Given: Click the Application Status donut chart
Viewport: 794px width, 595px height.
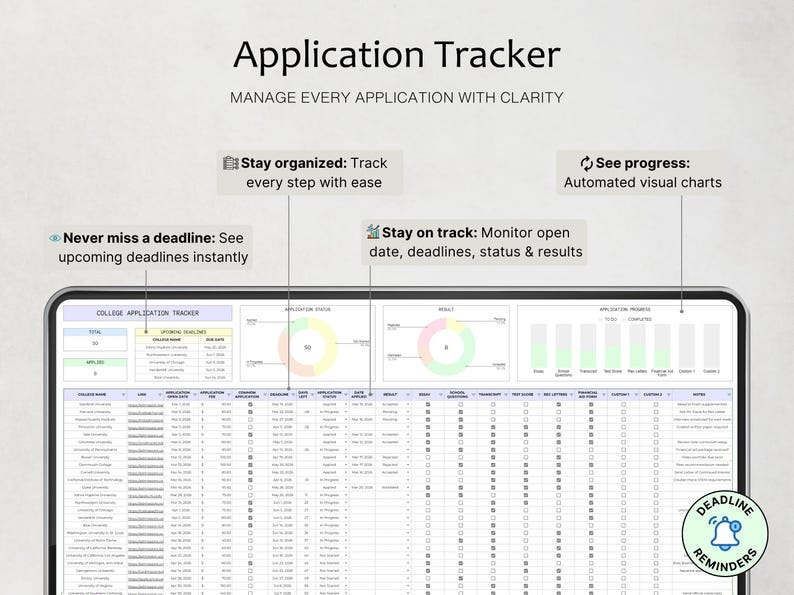Looking at the screenshot, I should 307,347.
